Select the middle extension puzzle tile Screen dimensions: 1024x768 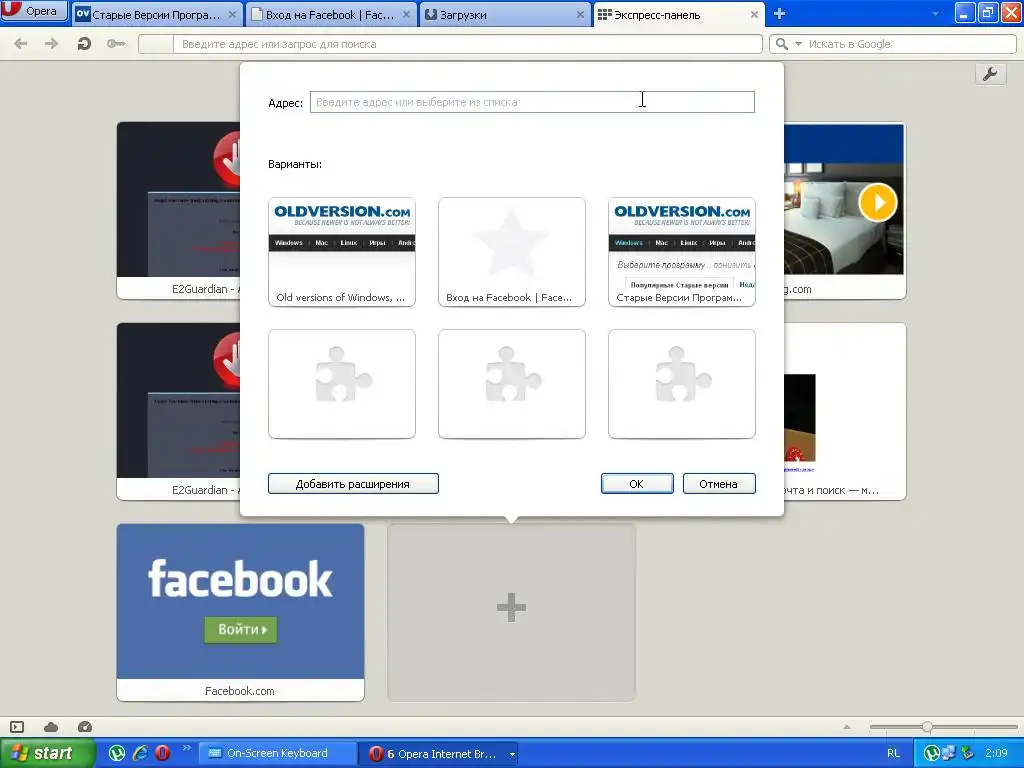511,384
